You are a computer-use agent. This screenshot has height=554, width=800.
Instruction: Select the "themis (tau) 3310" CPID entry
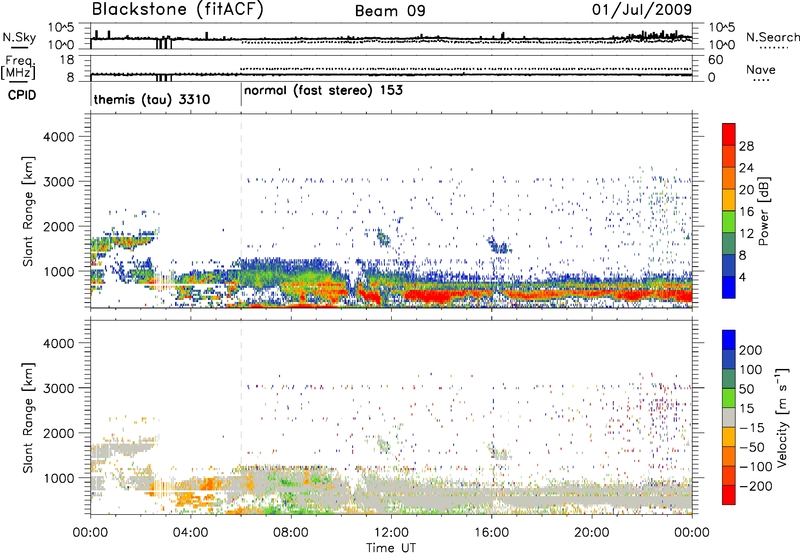(x=152, y=99)
